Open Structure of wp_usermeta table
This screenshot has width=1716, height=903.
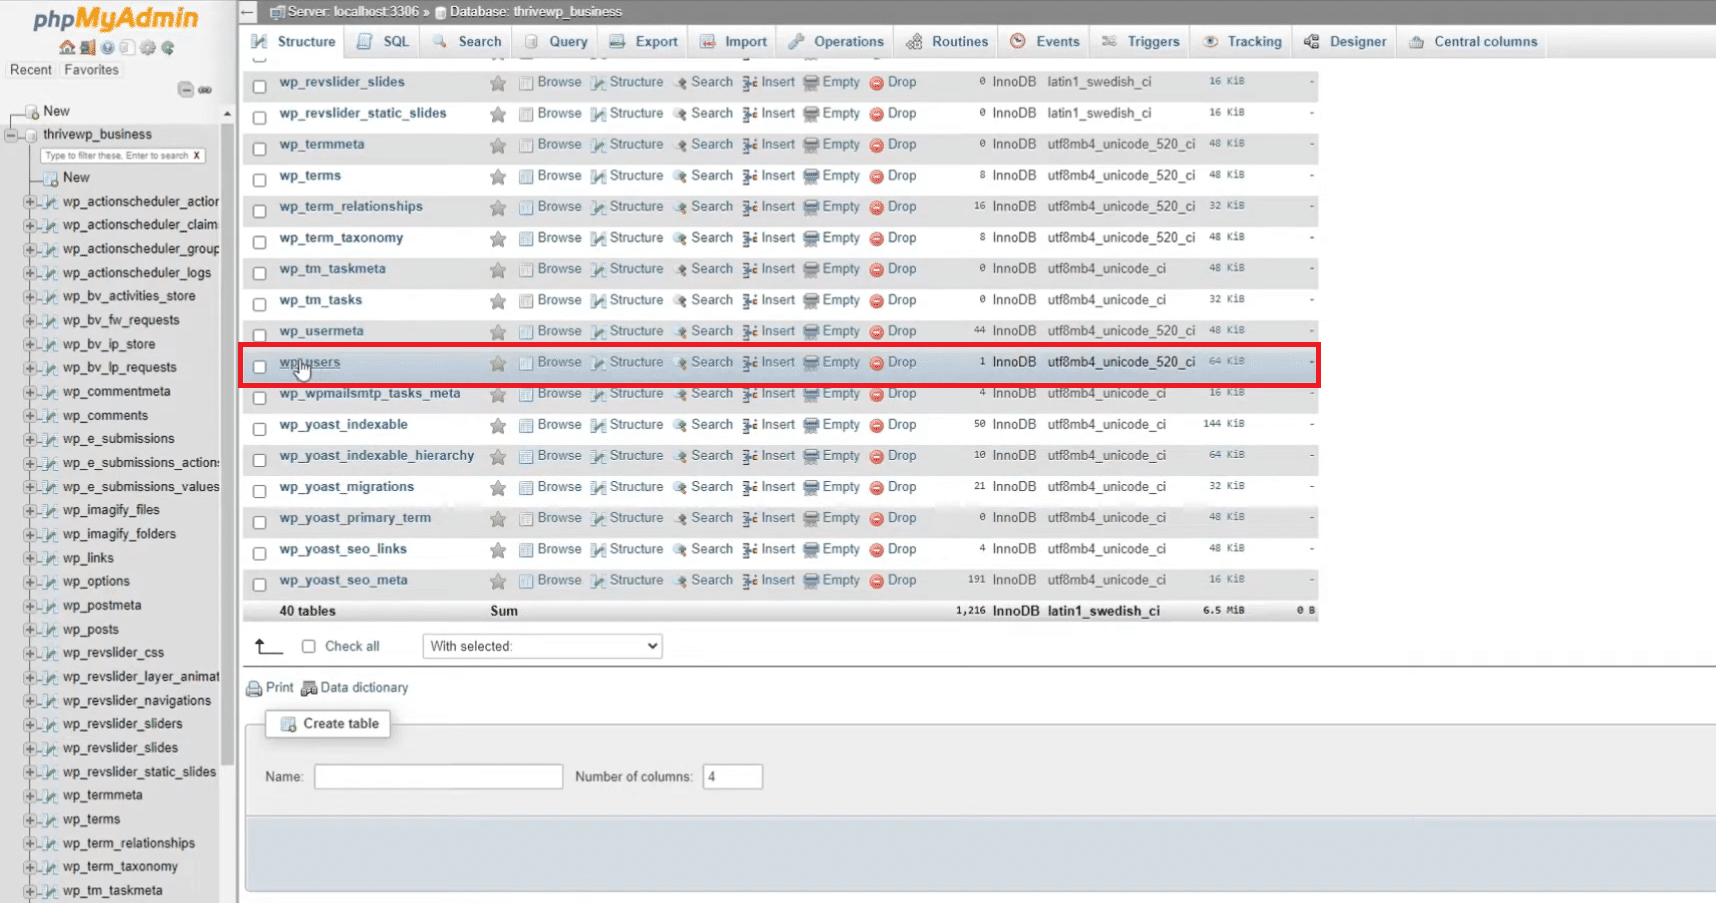(636, 331)
